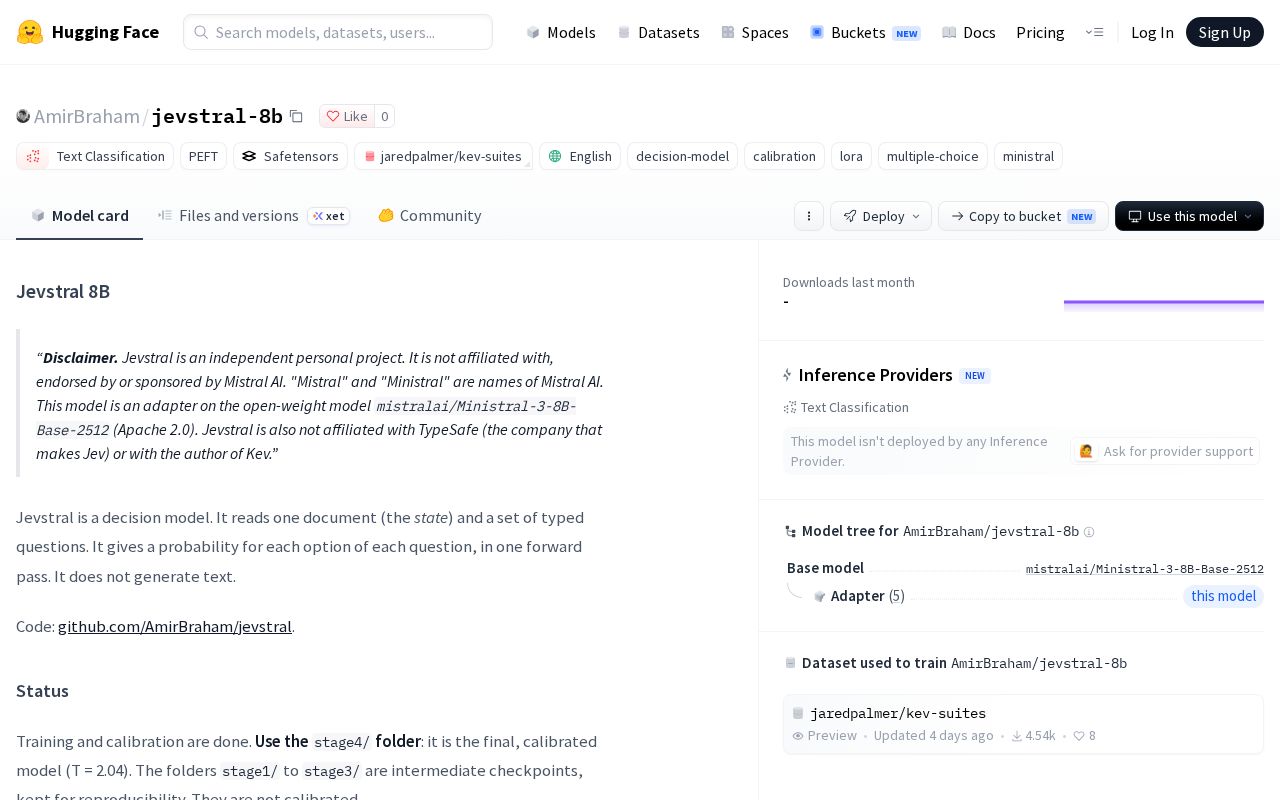Switch to the Model card tab
This screenshot has width=1280, height=800.
(x=80, y=216)
